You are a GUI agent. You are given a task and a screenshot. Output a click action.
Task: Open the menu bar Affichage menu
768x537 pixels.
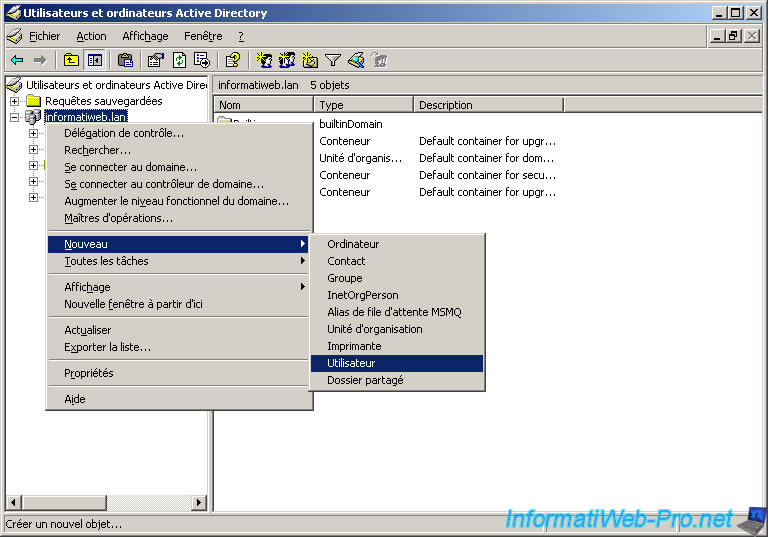[x=145, y=36]
